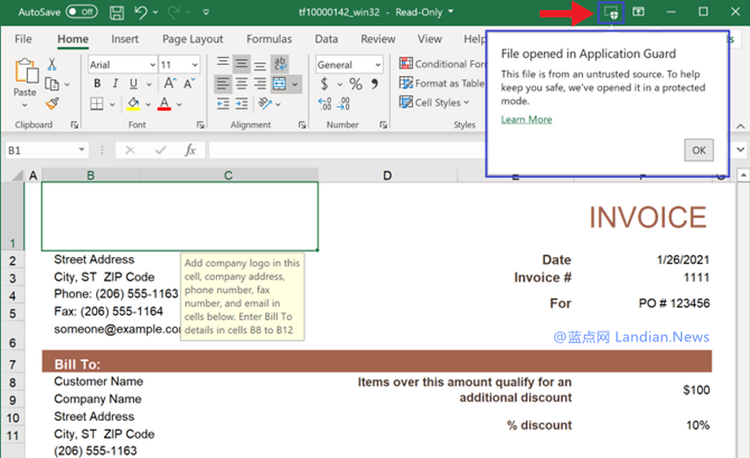Switch to the Insert tab
The width and height of the screenshot is (750, 458).
point(125,39)
